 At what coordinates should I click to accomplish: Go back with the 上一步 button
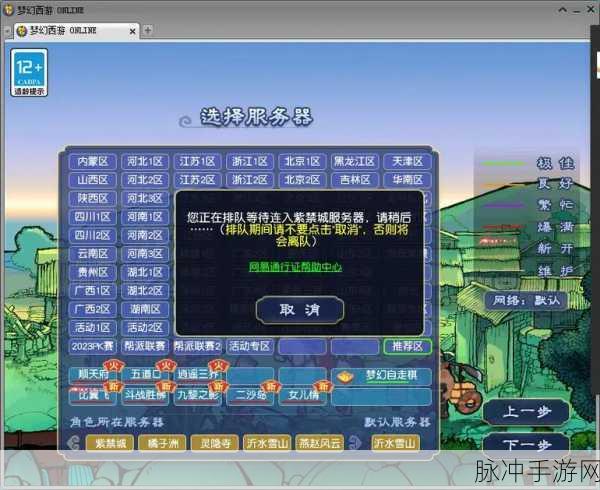pos(527,412)
